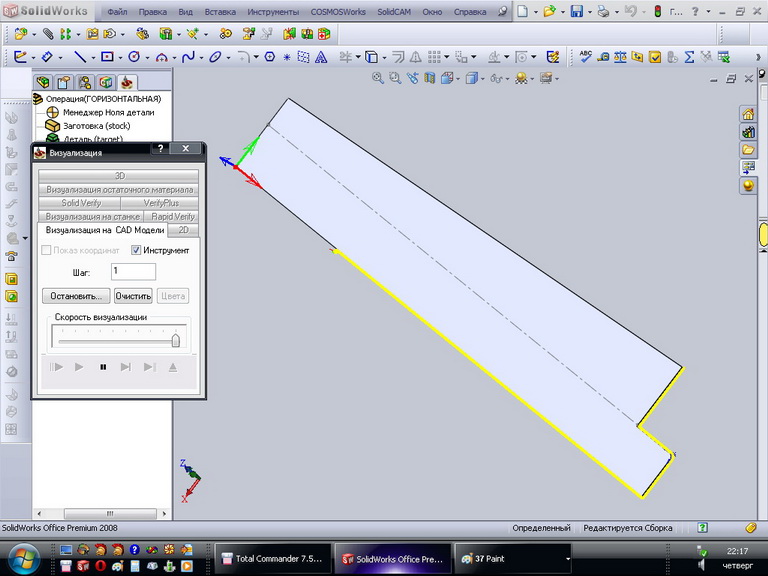Open the Rectangle tool dropdown arrow

coord(120,57)
